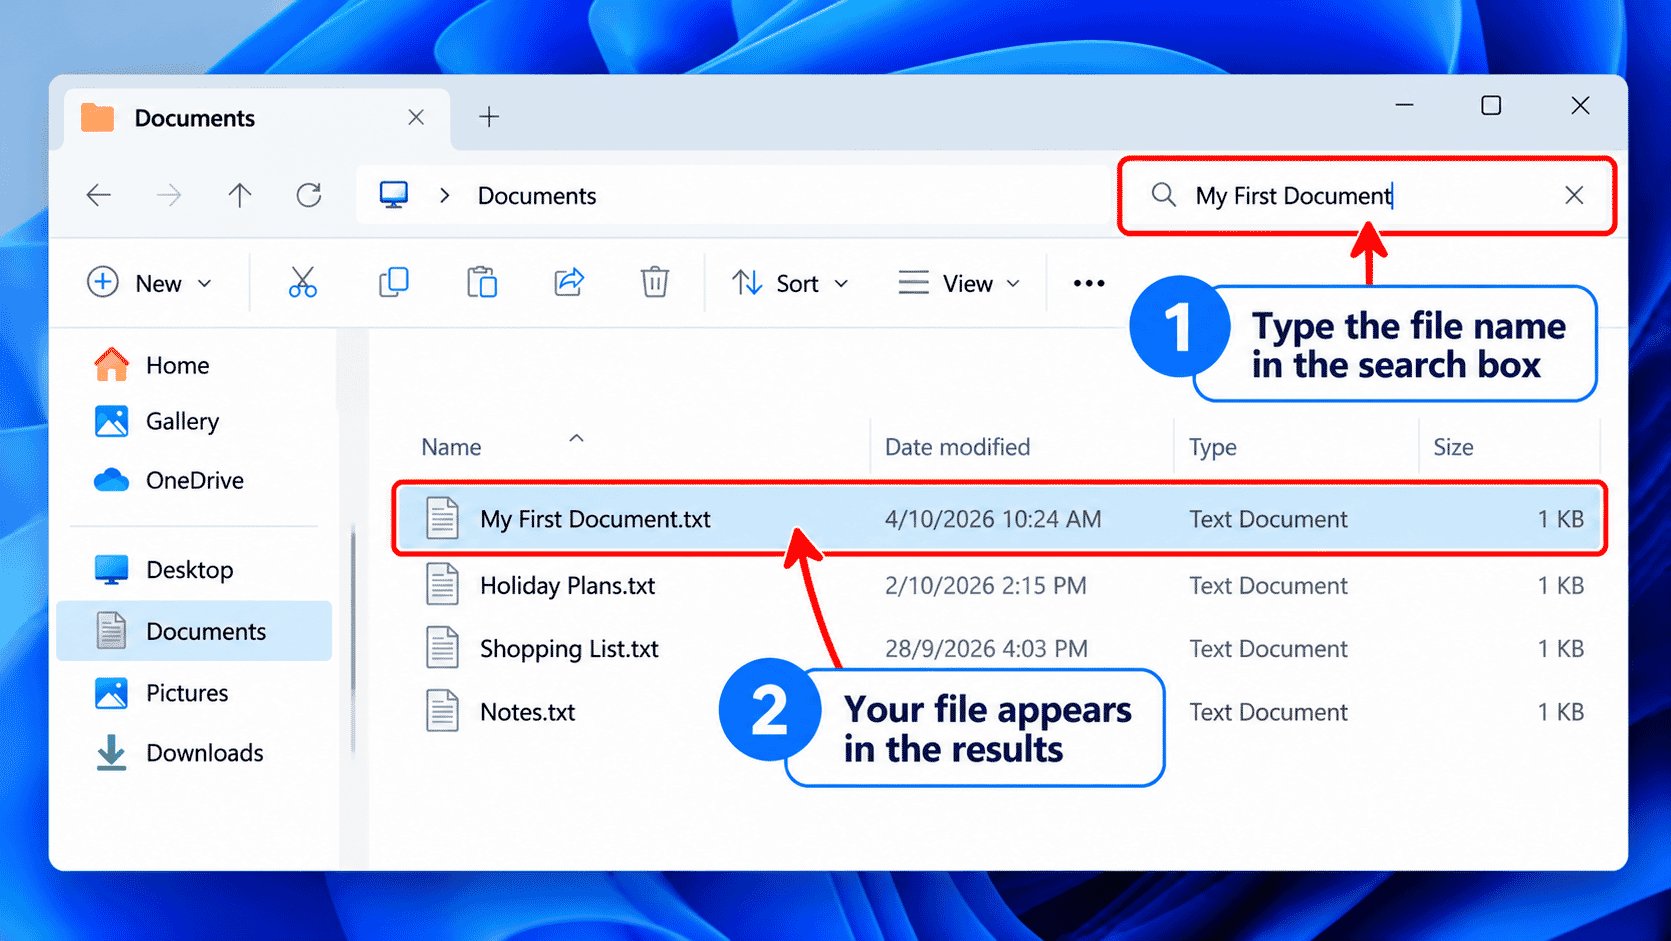Sort by the Type column header

[x=1212, y=447]
